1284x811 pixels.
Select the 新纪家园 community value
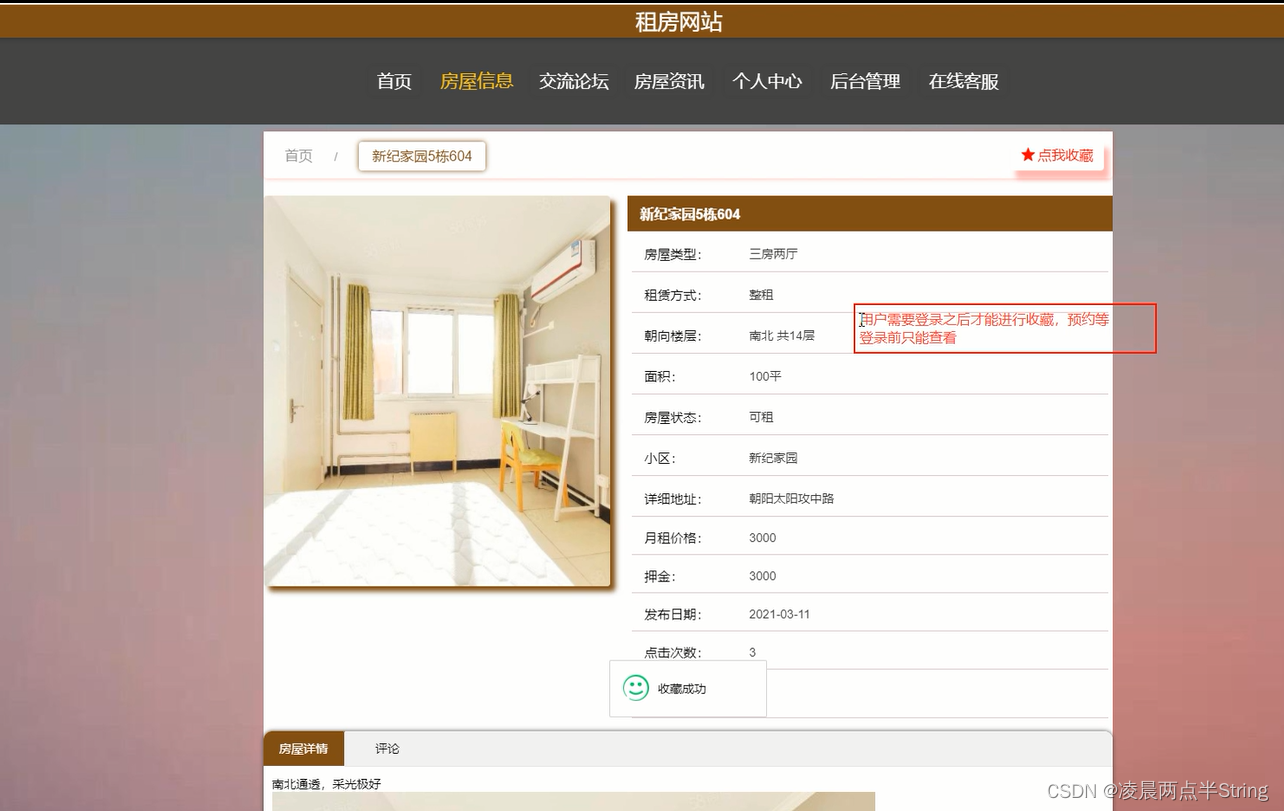point(773,458)
